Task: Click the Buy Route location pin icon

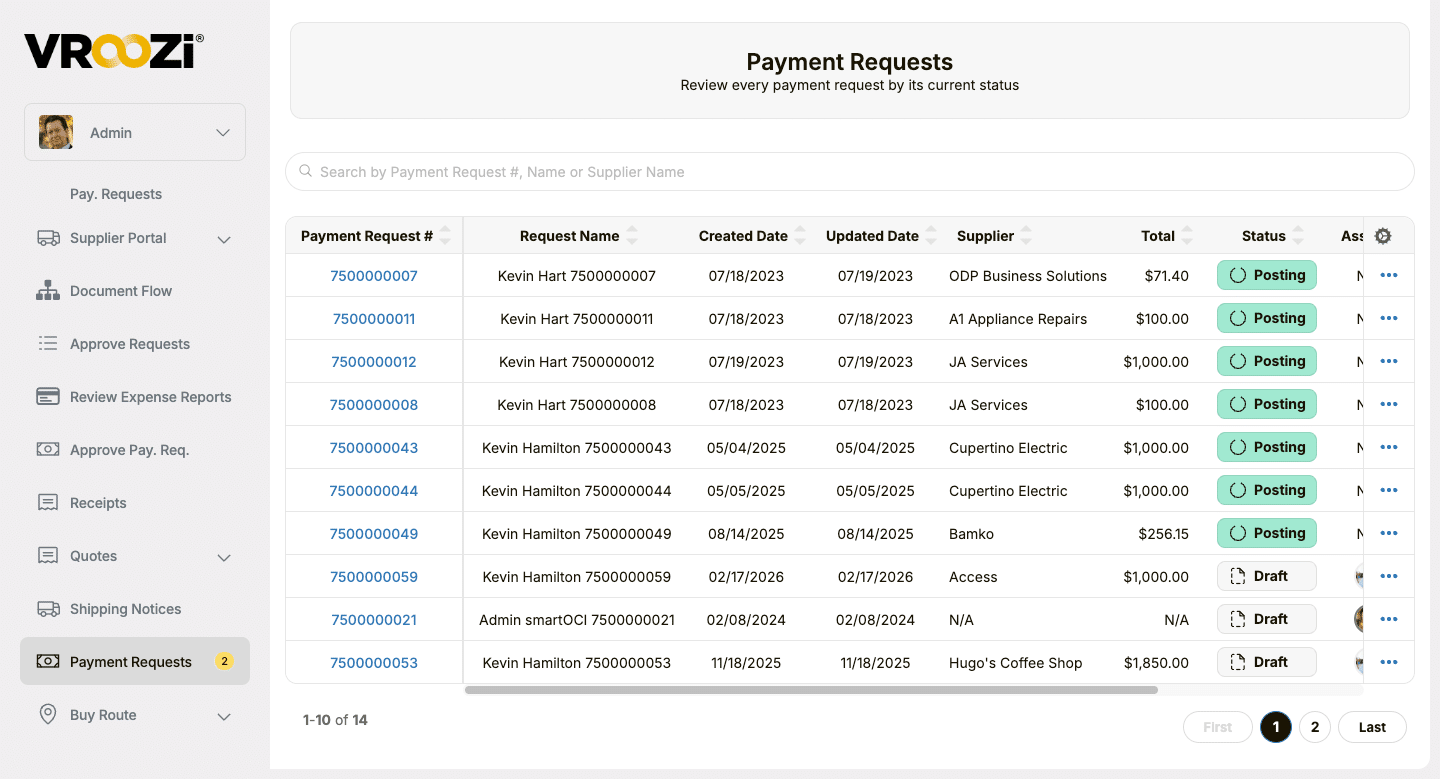Action: [48, 715]
